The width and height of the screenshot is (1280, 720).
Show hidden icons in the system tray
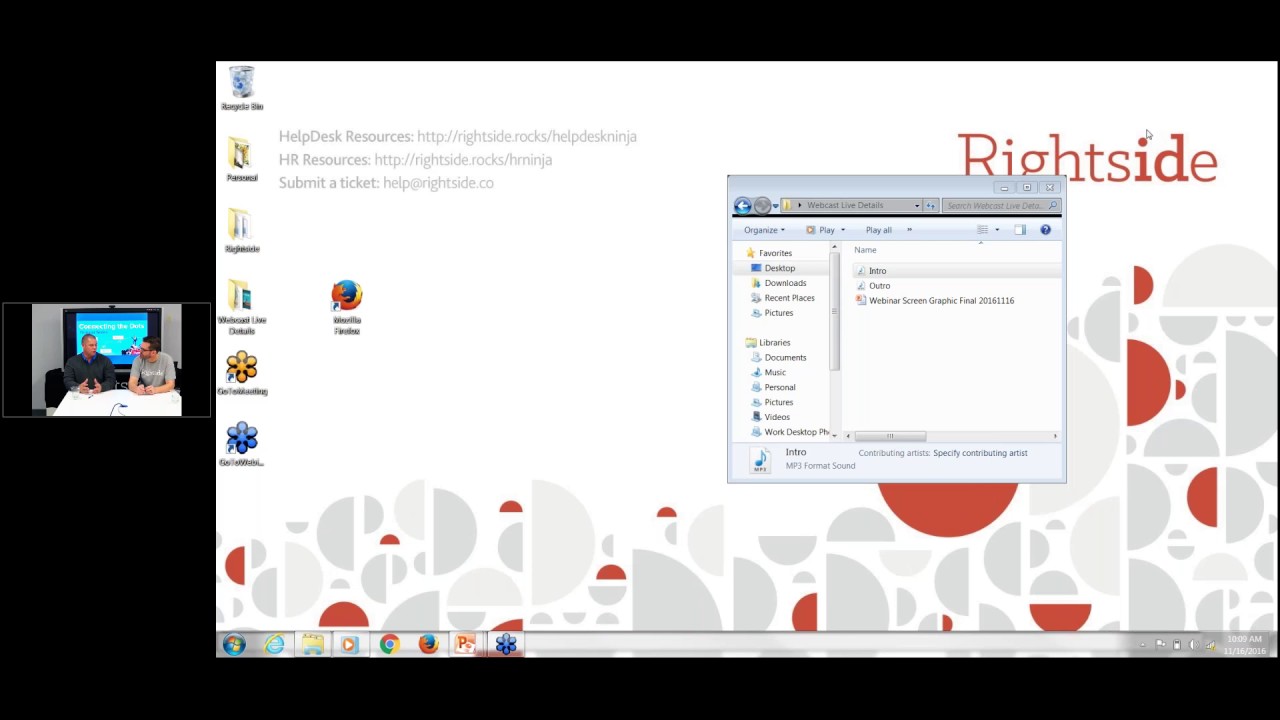point(1143,645)
